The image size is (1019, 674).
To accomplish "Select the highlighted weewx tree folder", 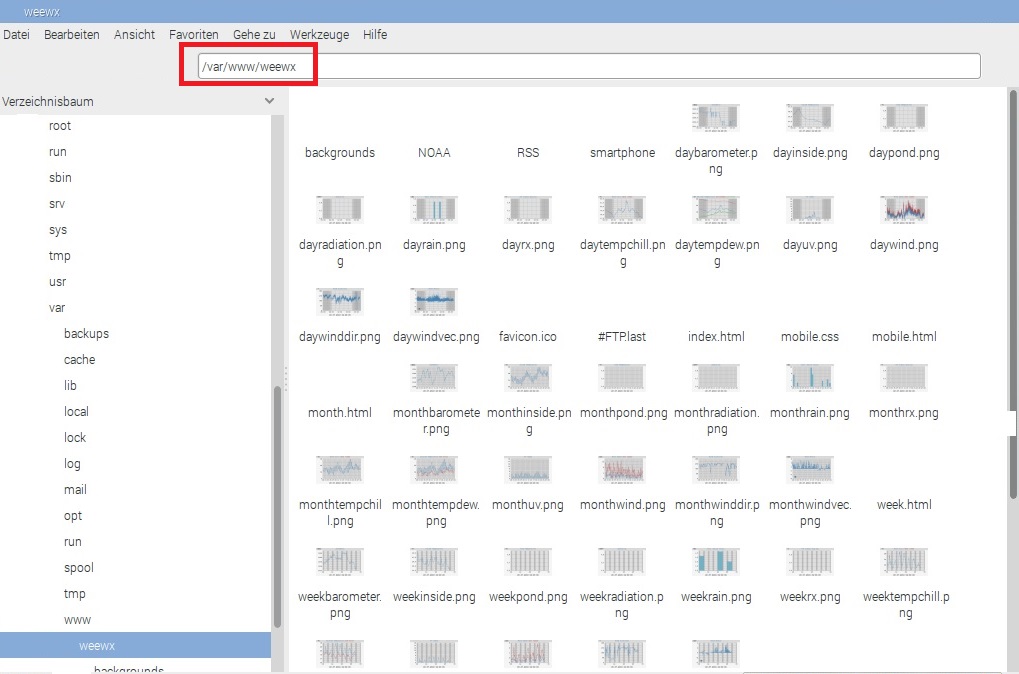I will [135, 645].
